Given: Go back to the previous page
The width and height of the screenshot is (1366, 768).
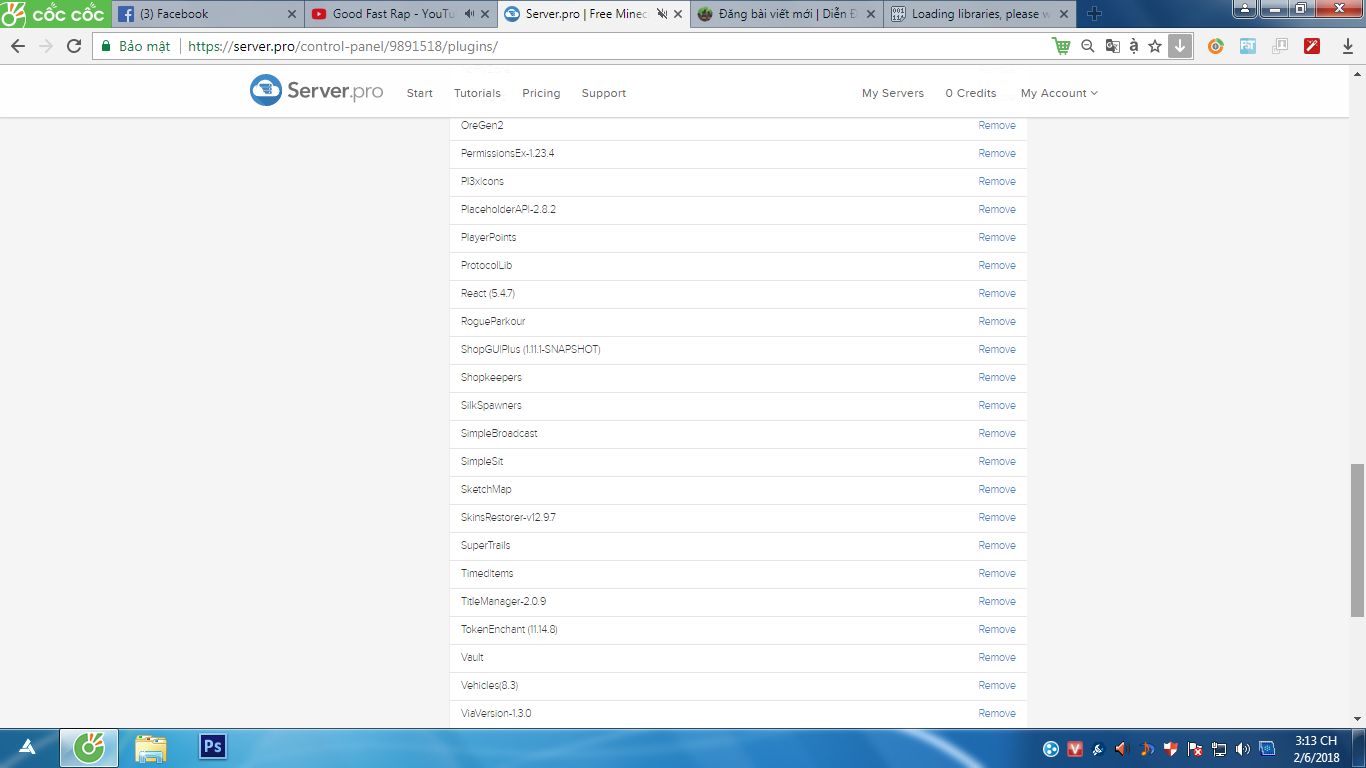Looking at the screenshot, I should (18, 46).
